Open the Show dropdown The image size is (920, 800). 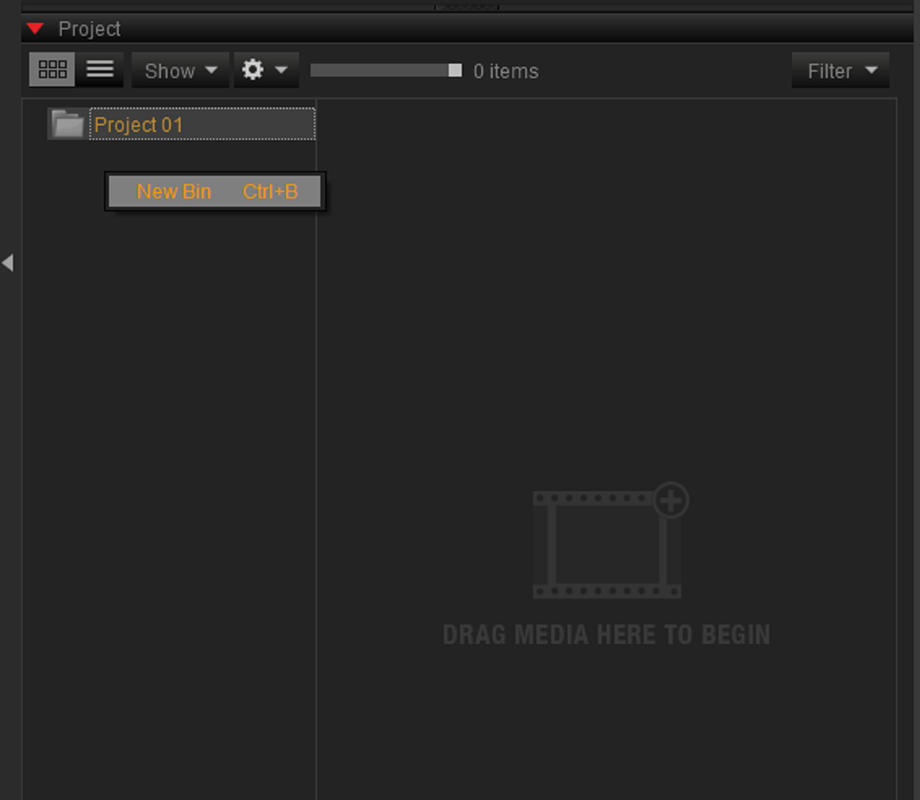pyautogui.click(x=180, y=70)
